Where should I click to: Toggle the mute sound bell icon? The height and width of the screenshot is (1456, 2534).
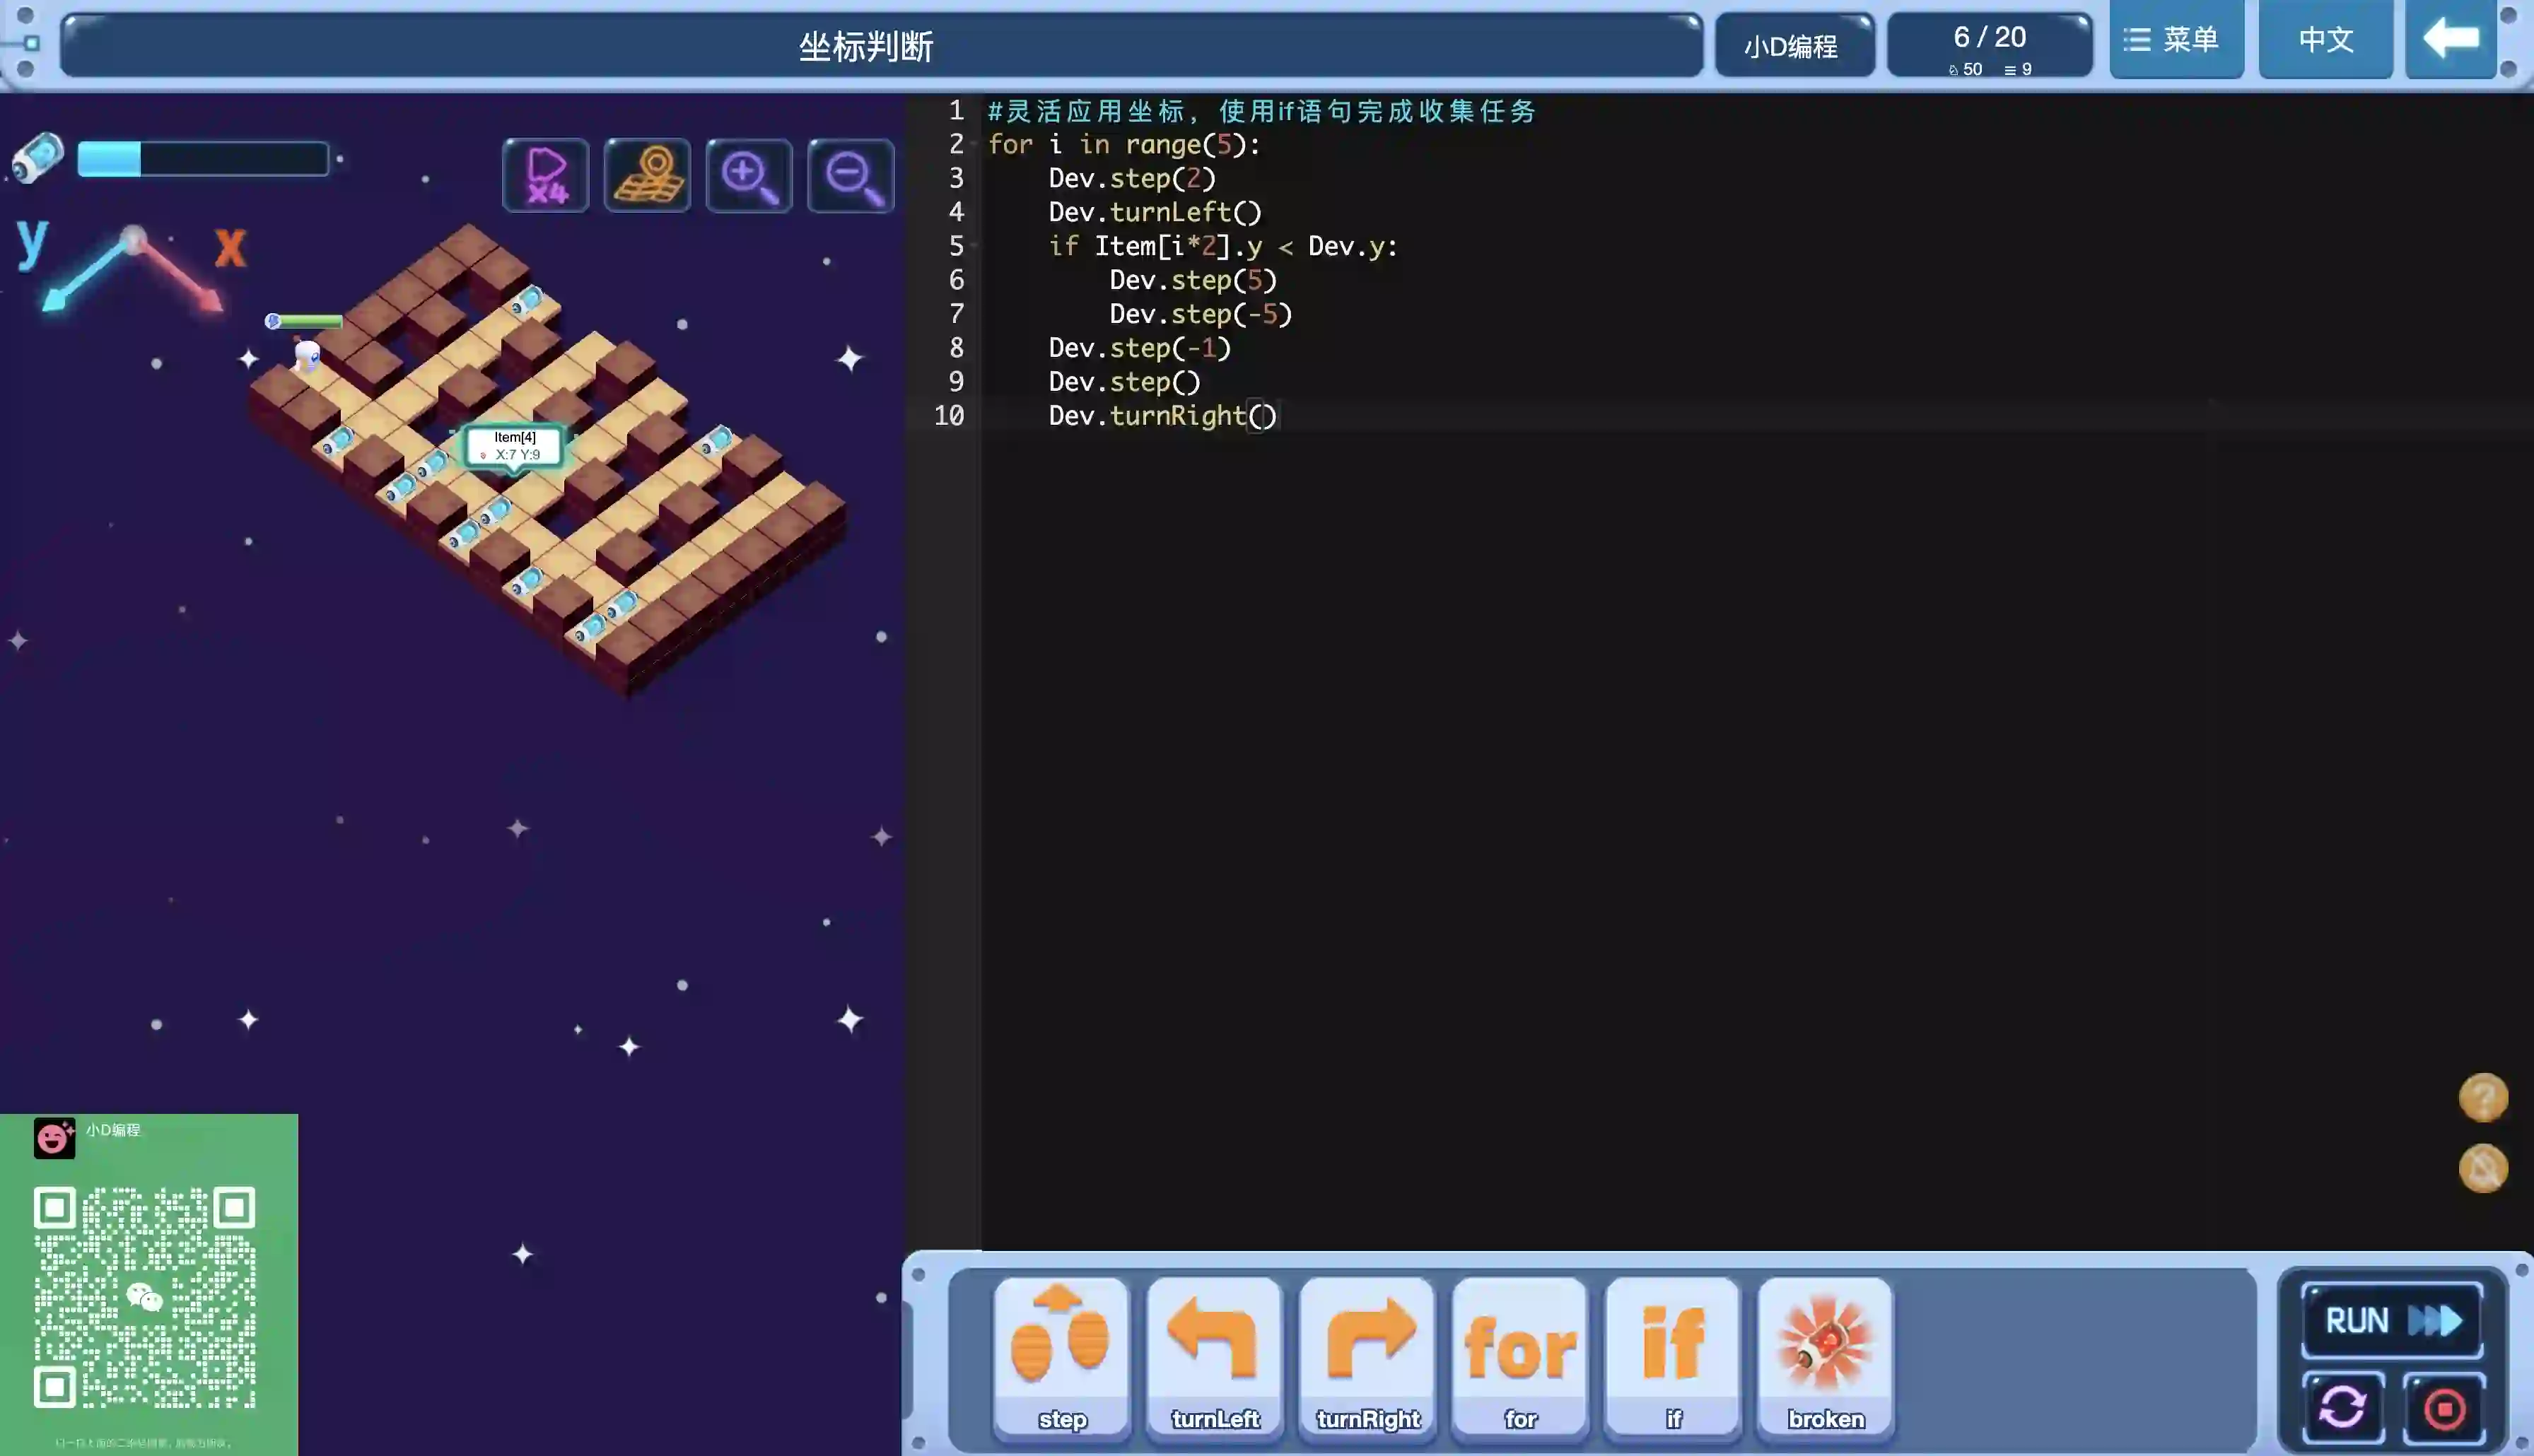click(x=2483, y=1168)
